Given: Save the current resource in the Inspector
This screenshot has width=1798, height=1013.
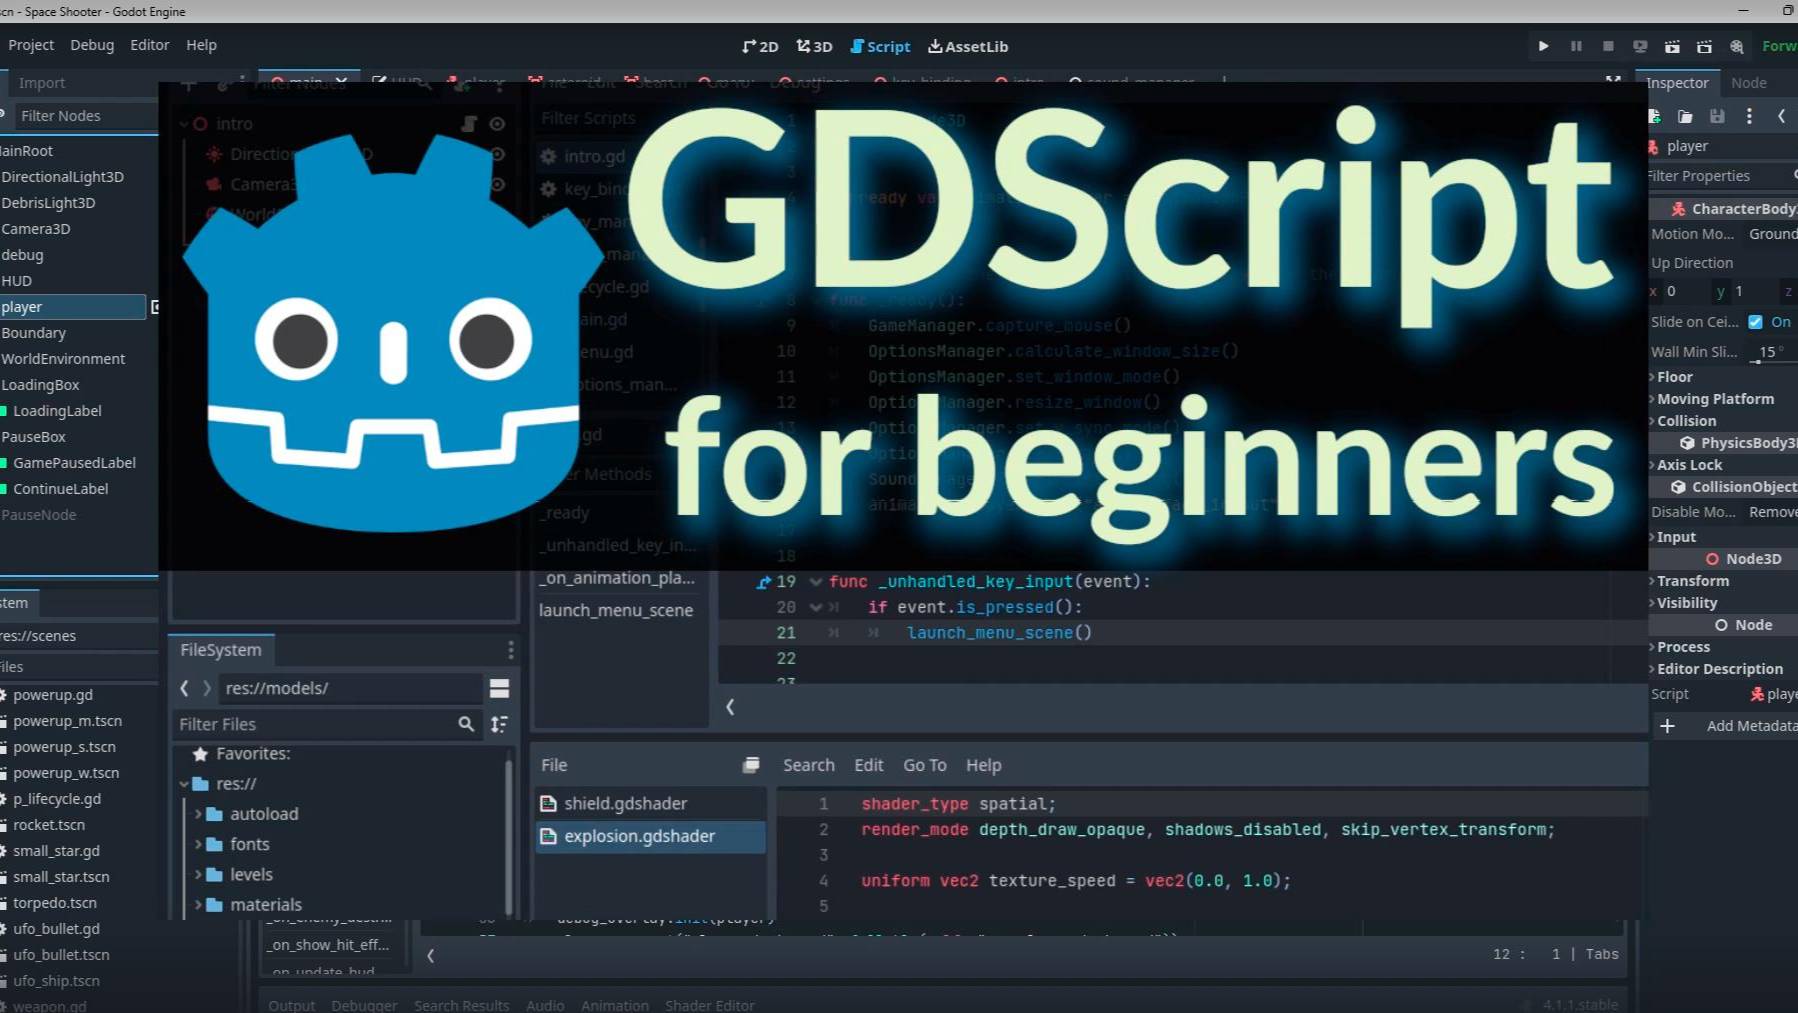Looking at the screenshot, I should [1717, 116].
